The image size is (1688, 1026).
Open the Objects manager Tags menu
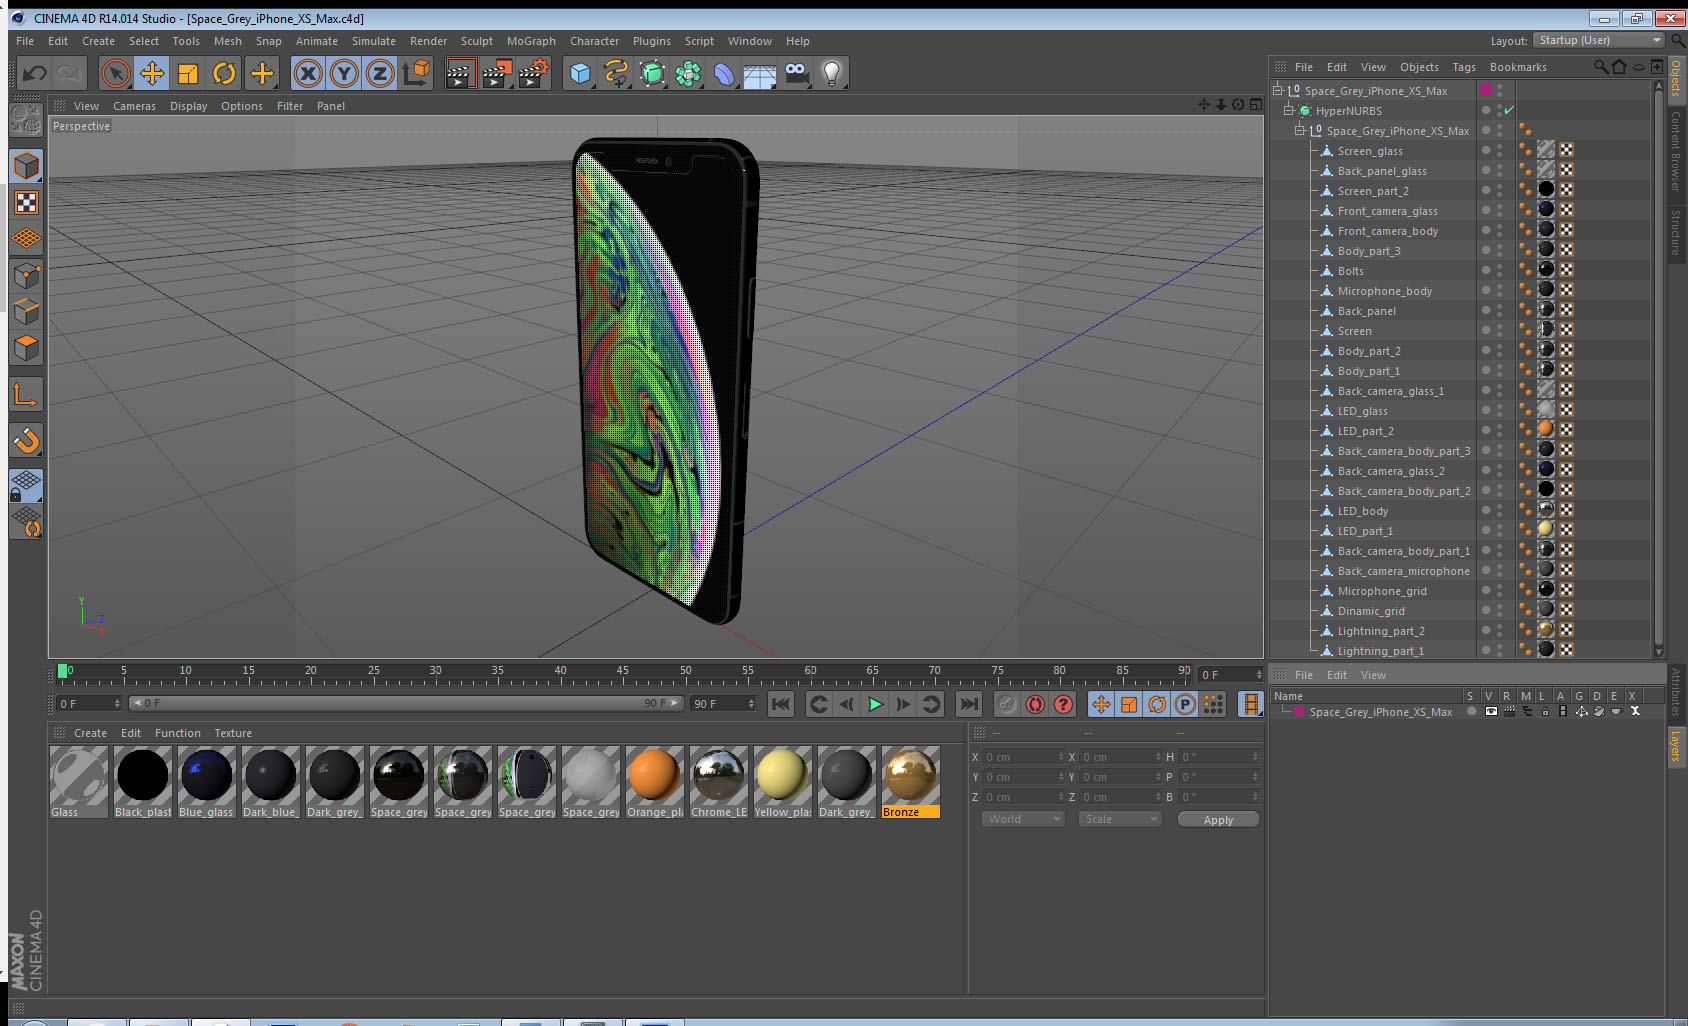pyautogui.click(x=1463, y=67)
